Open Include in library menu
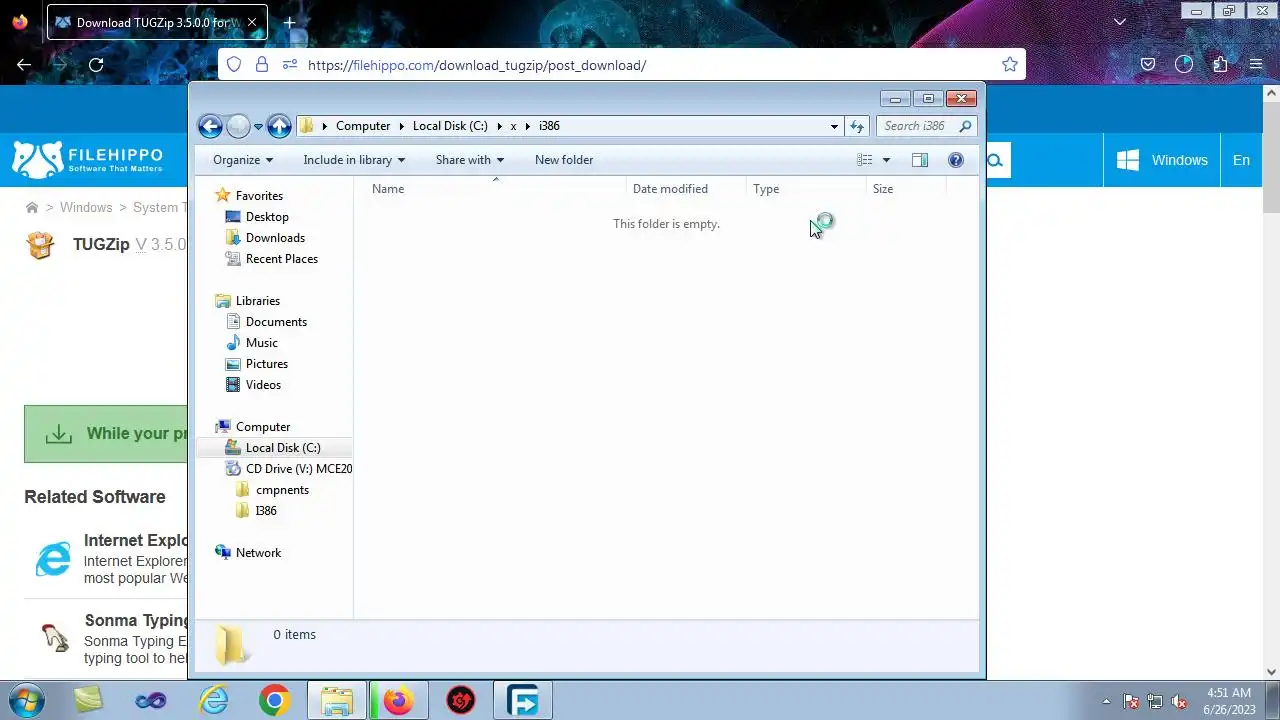 point(354,160)
